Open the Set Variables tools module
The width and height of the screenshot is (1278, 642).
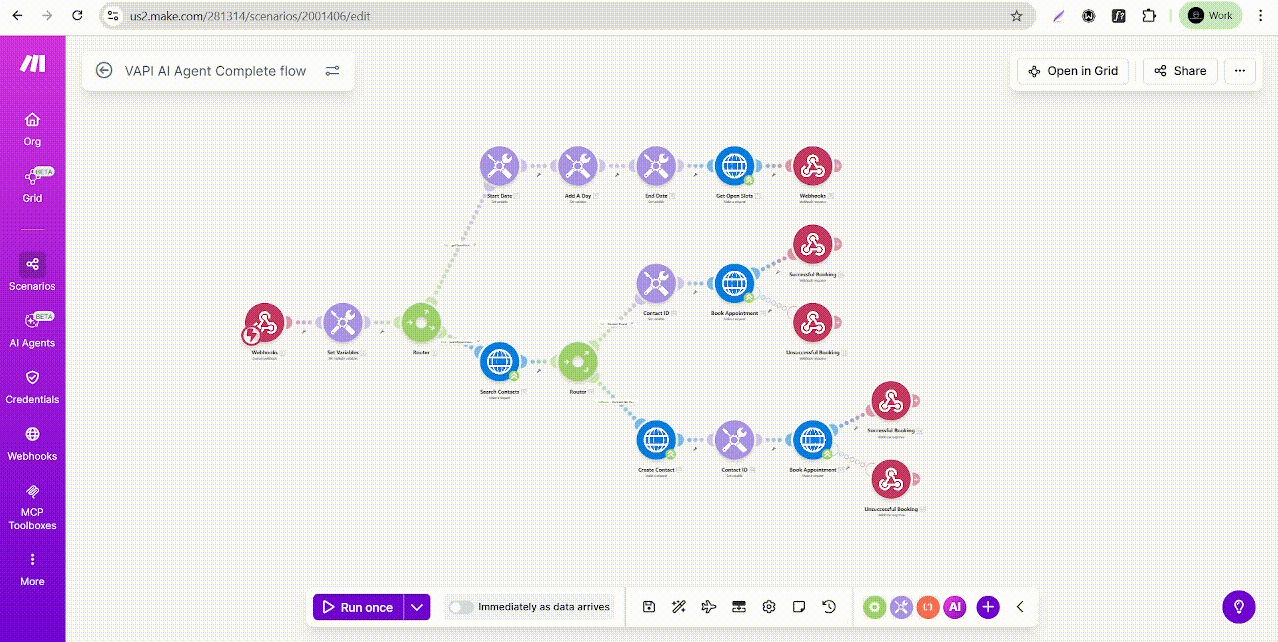pos(342,323)
